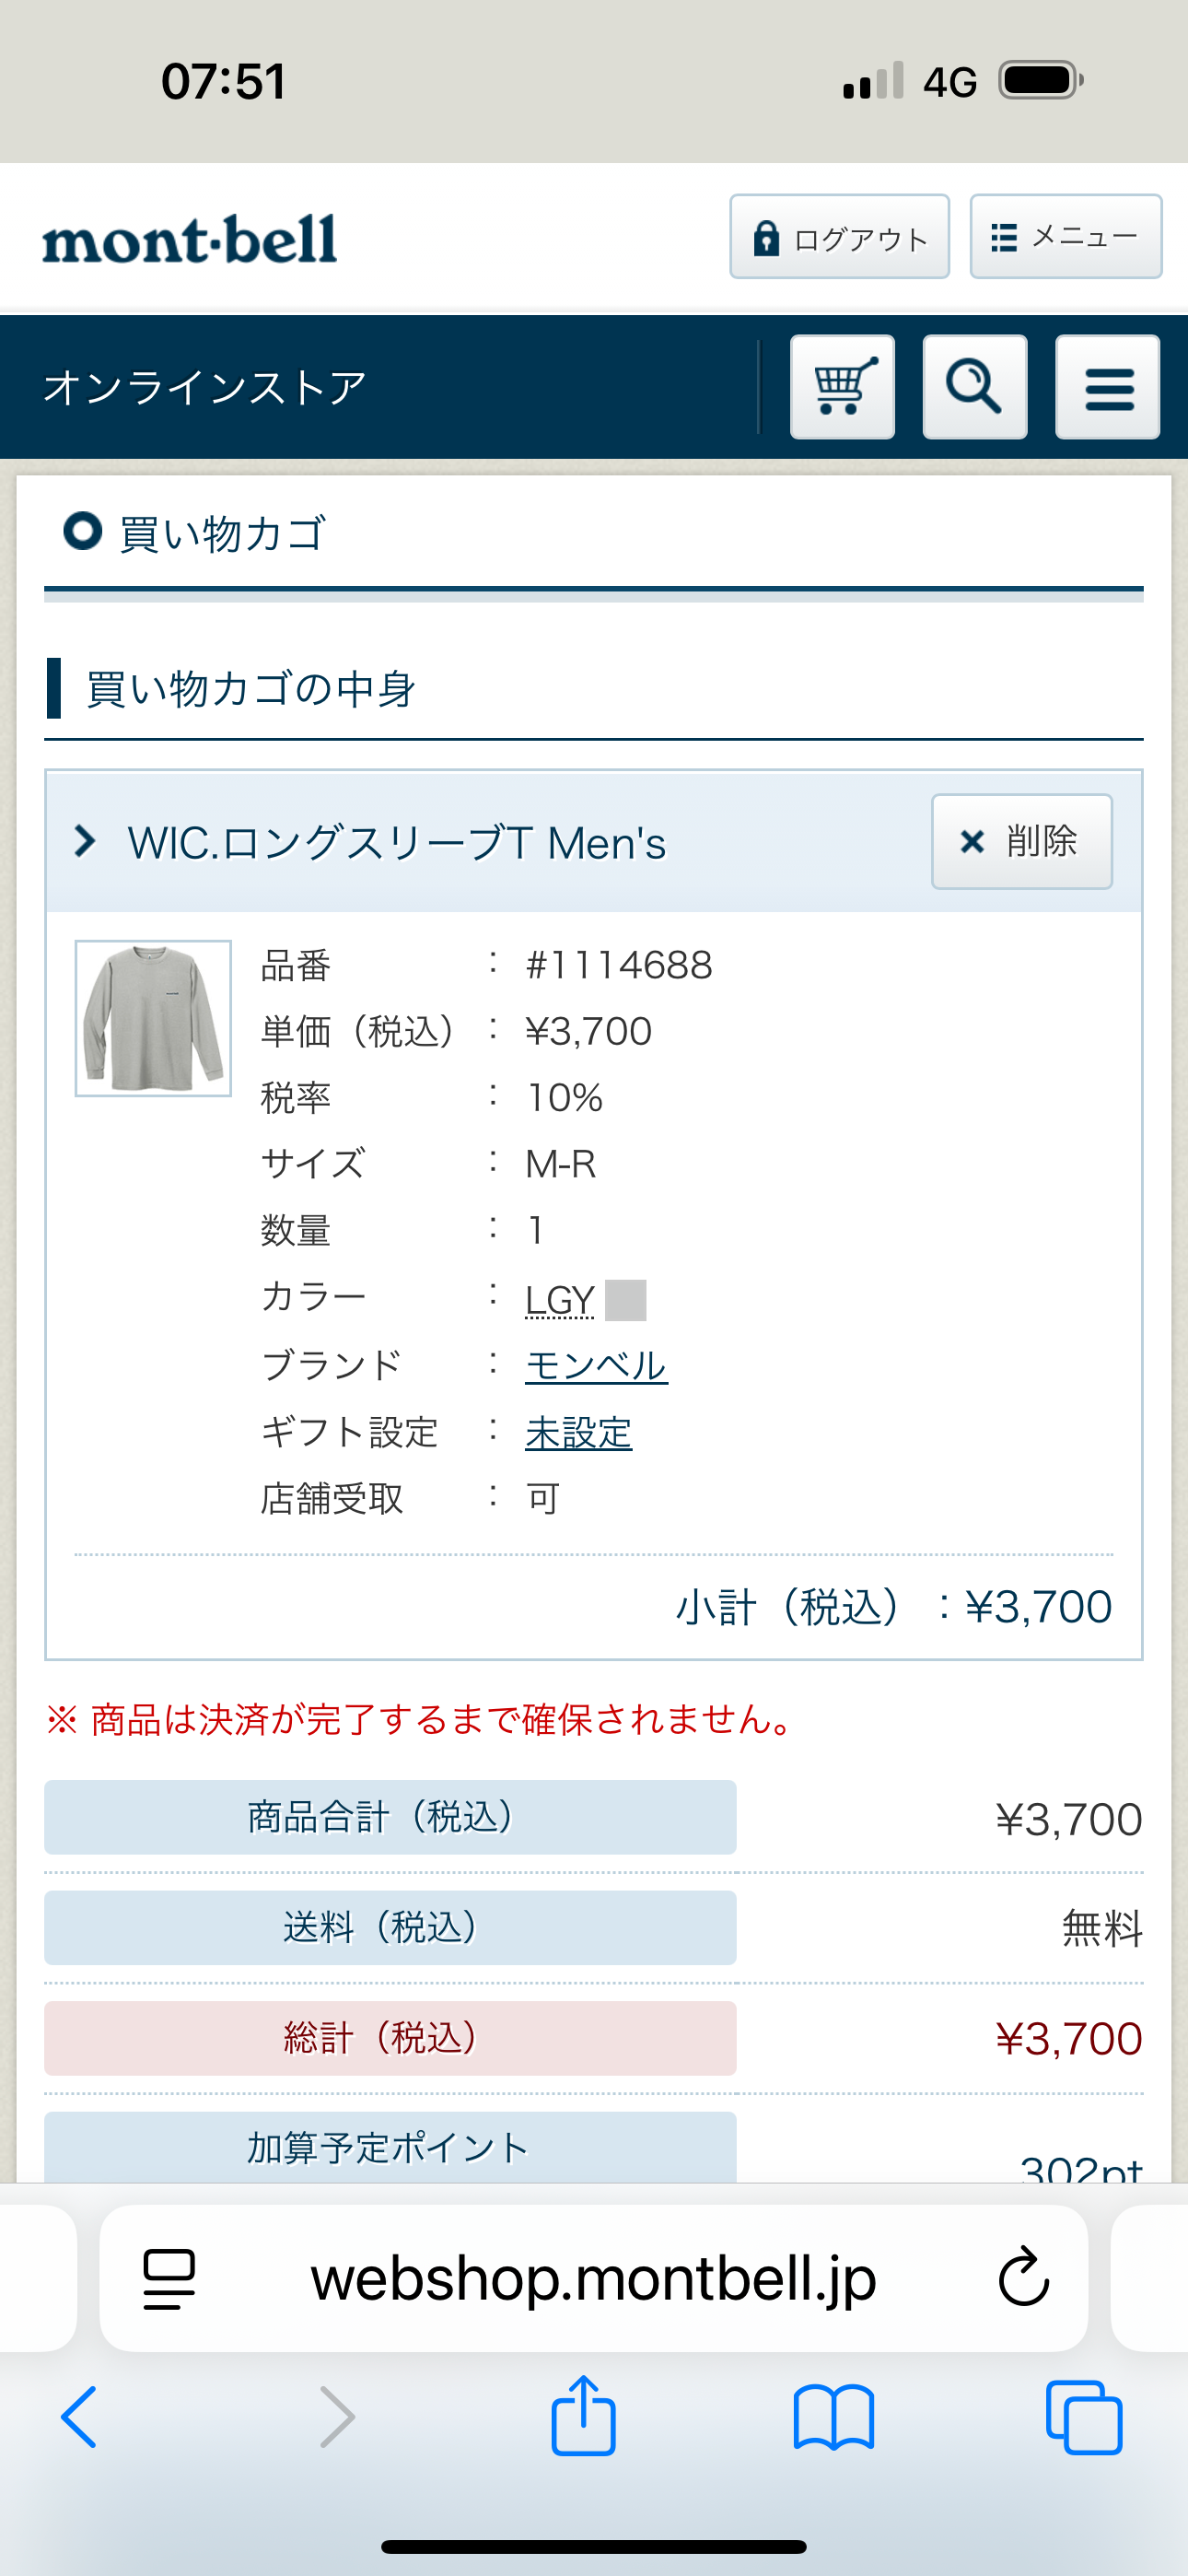1188x2576 pixels.
Task: Open the メニュー menu
Action: coord(1064,237)
